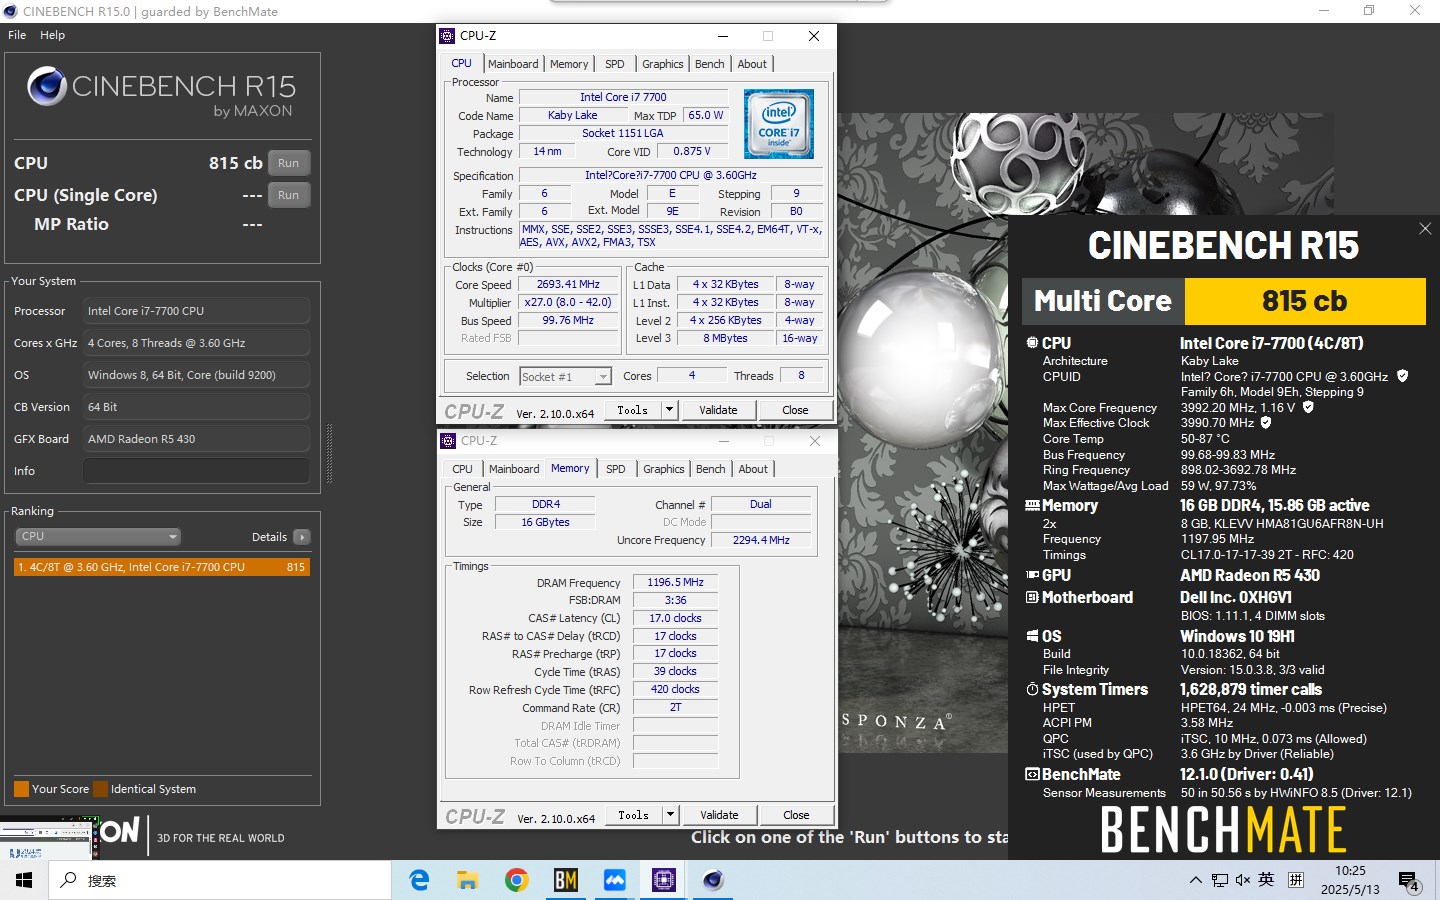The image size is (1440, 900).
Task: Expand ranking Details arrow button
Action: click(302, 537)
